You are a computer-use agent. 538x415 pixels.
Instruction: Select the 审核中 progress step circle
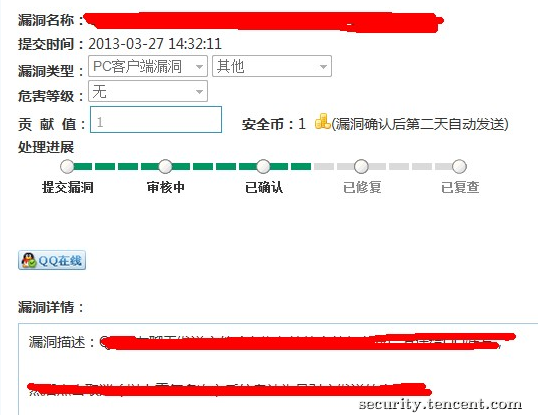point(165,166)
